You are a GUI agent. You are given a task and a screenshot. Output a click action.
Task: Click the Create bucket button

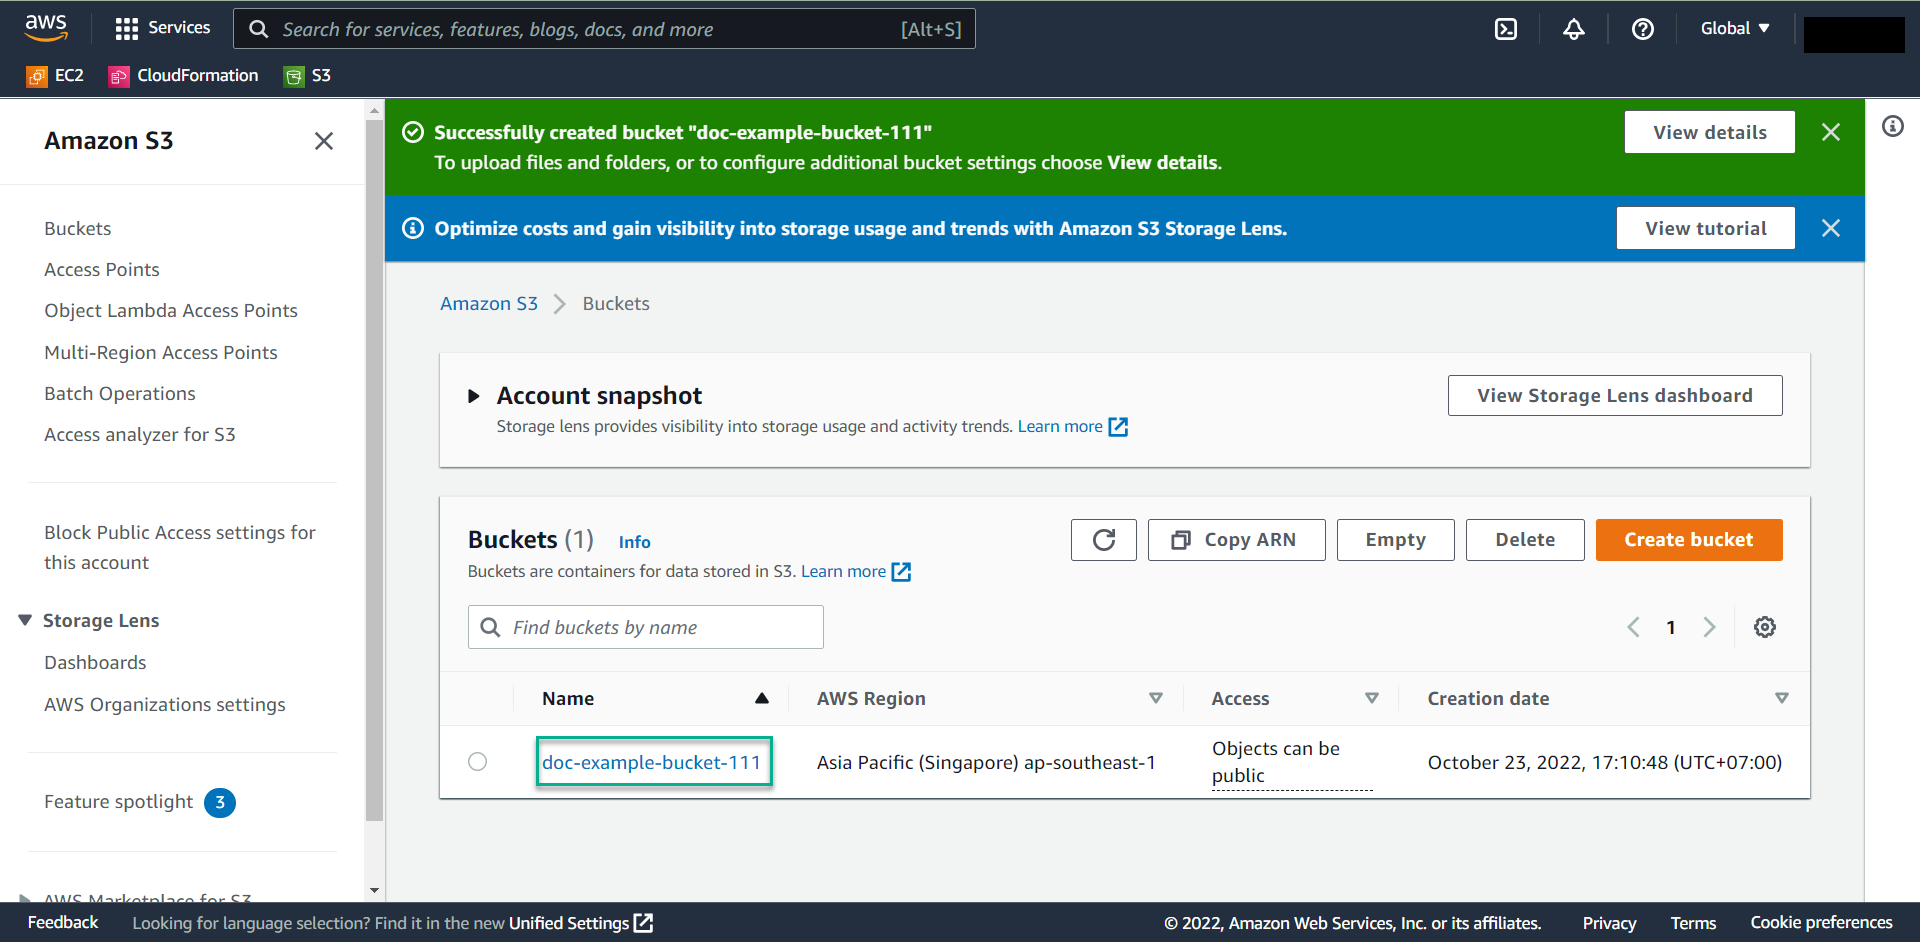tap(1688, 540)
